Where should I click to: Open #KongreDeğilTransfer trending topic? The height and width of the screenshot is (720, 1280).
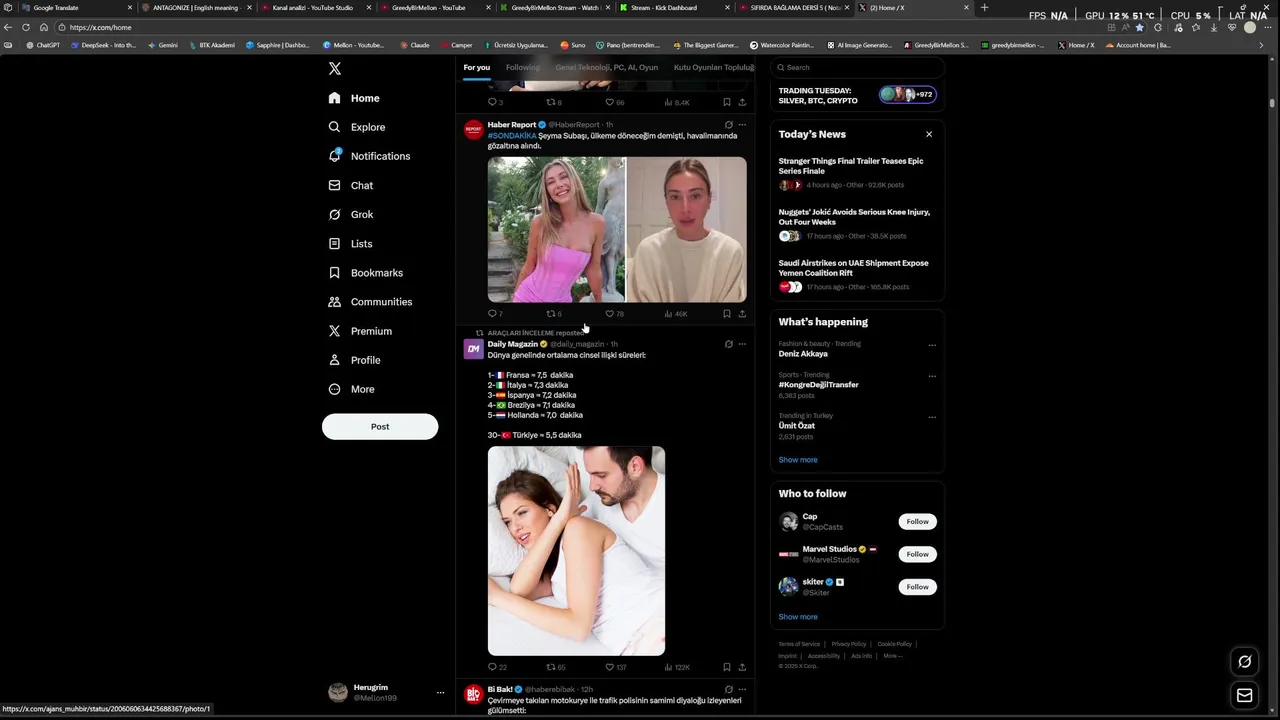pos(818,384)
